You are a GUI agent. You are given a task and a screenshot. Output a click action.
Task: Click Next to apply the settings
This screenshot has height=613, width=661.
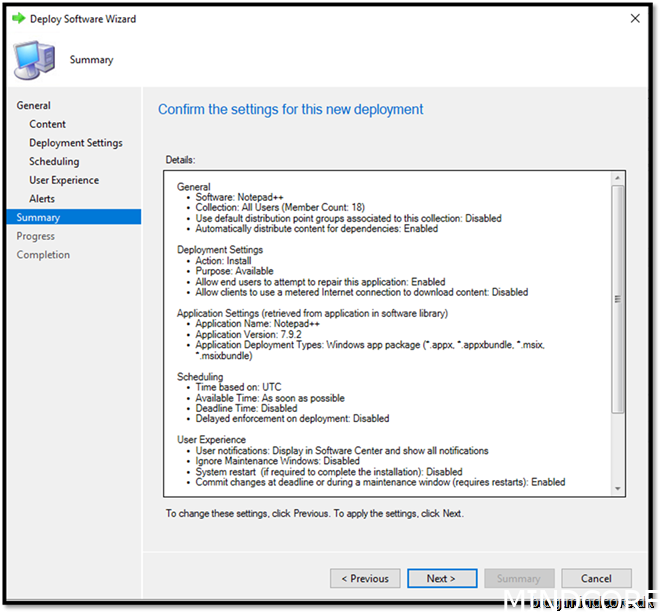tap(441, 578)
